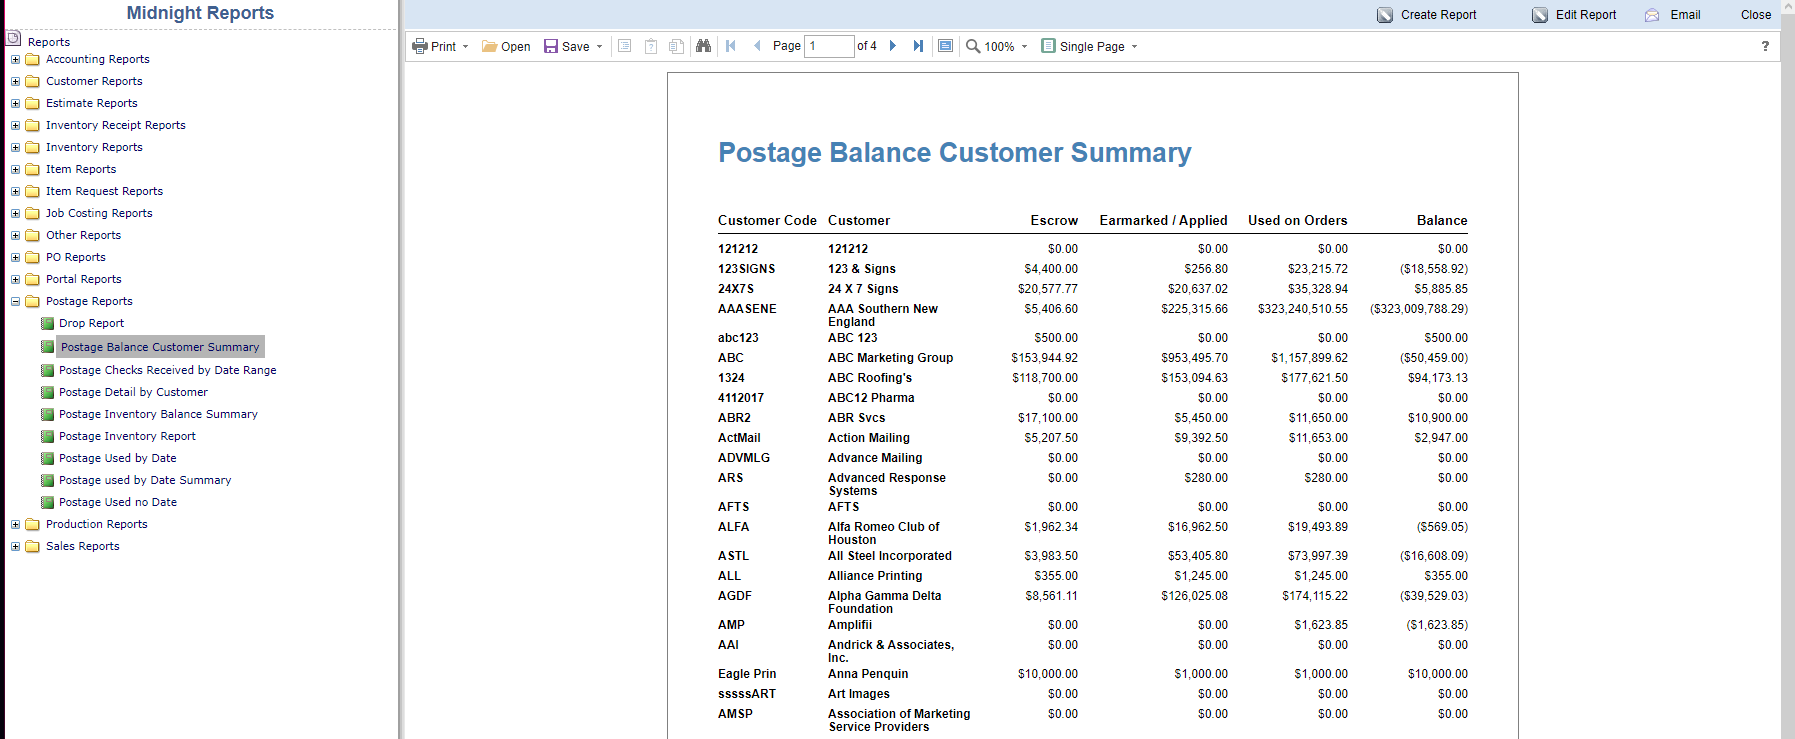Click the Accounting Reports folder icon
The height and width of the screenshot is (739, 1795).
[x=32, y=59]
